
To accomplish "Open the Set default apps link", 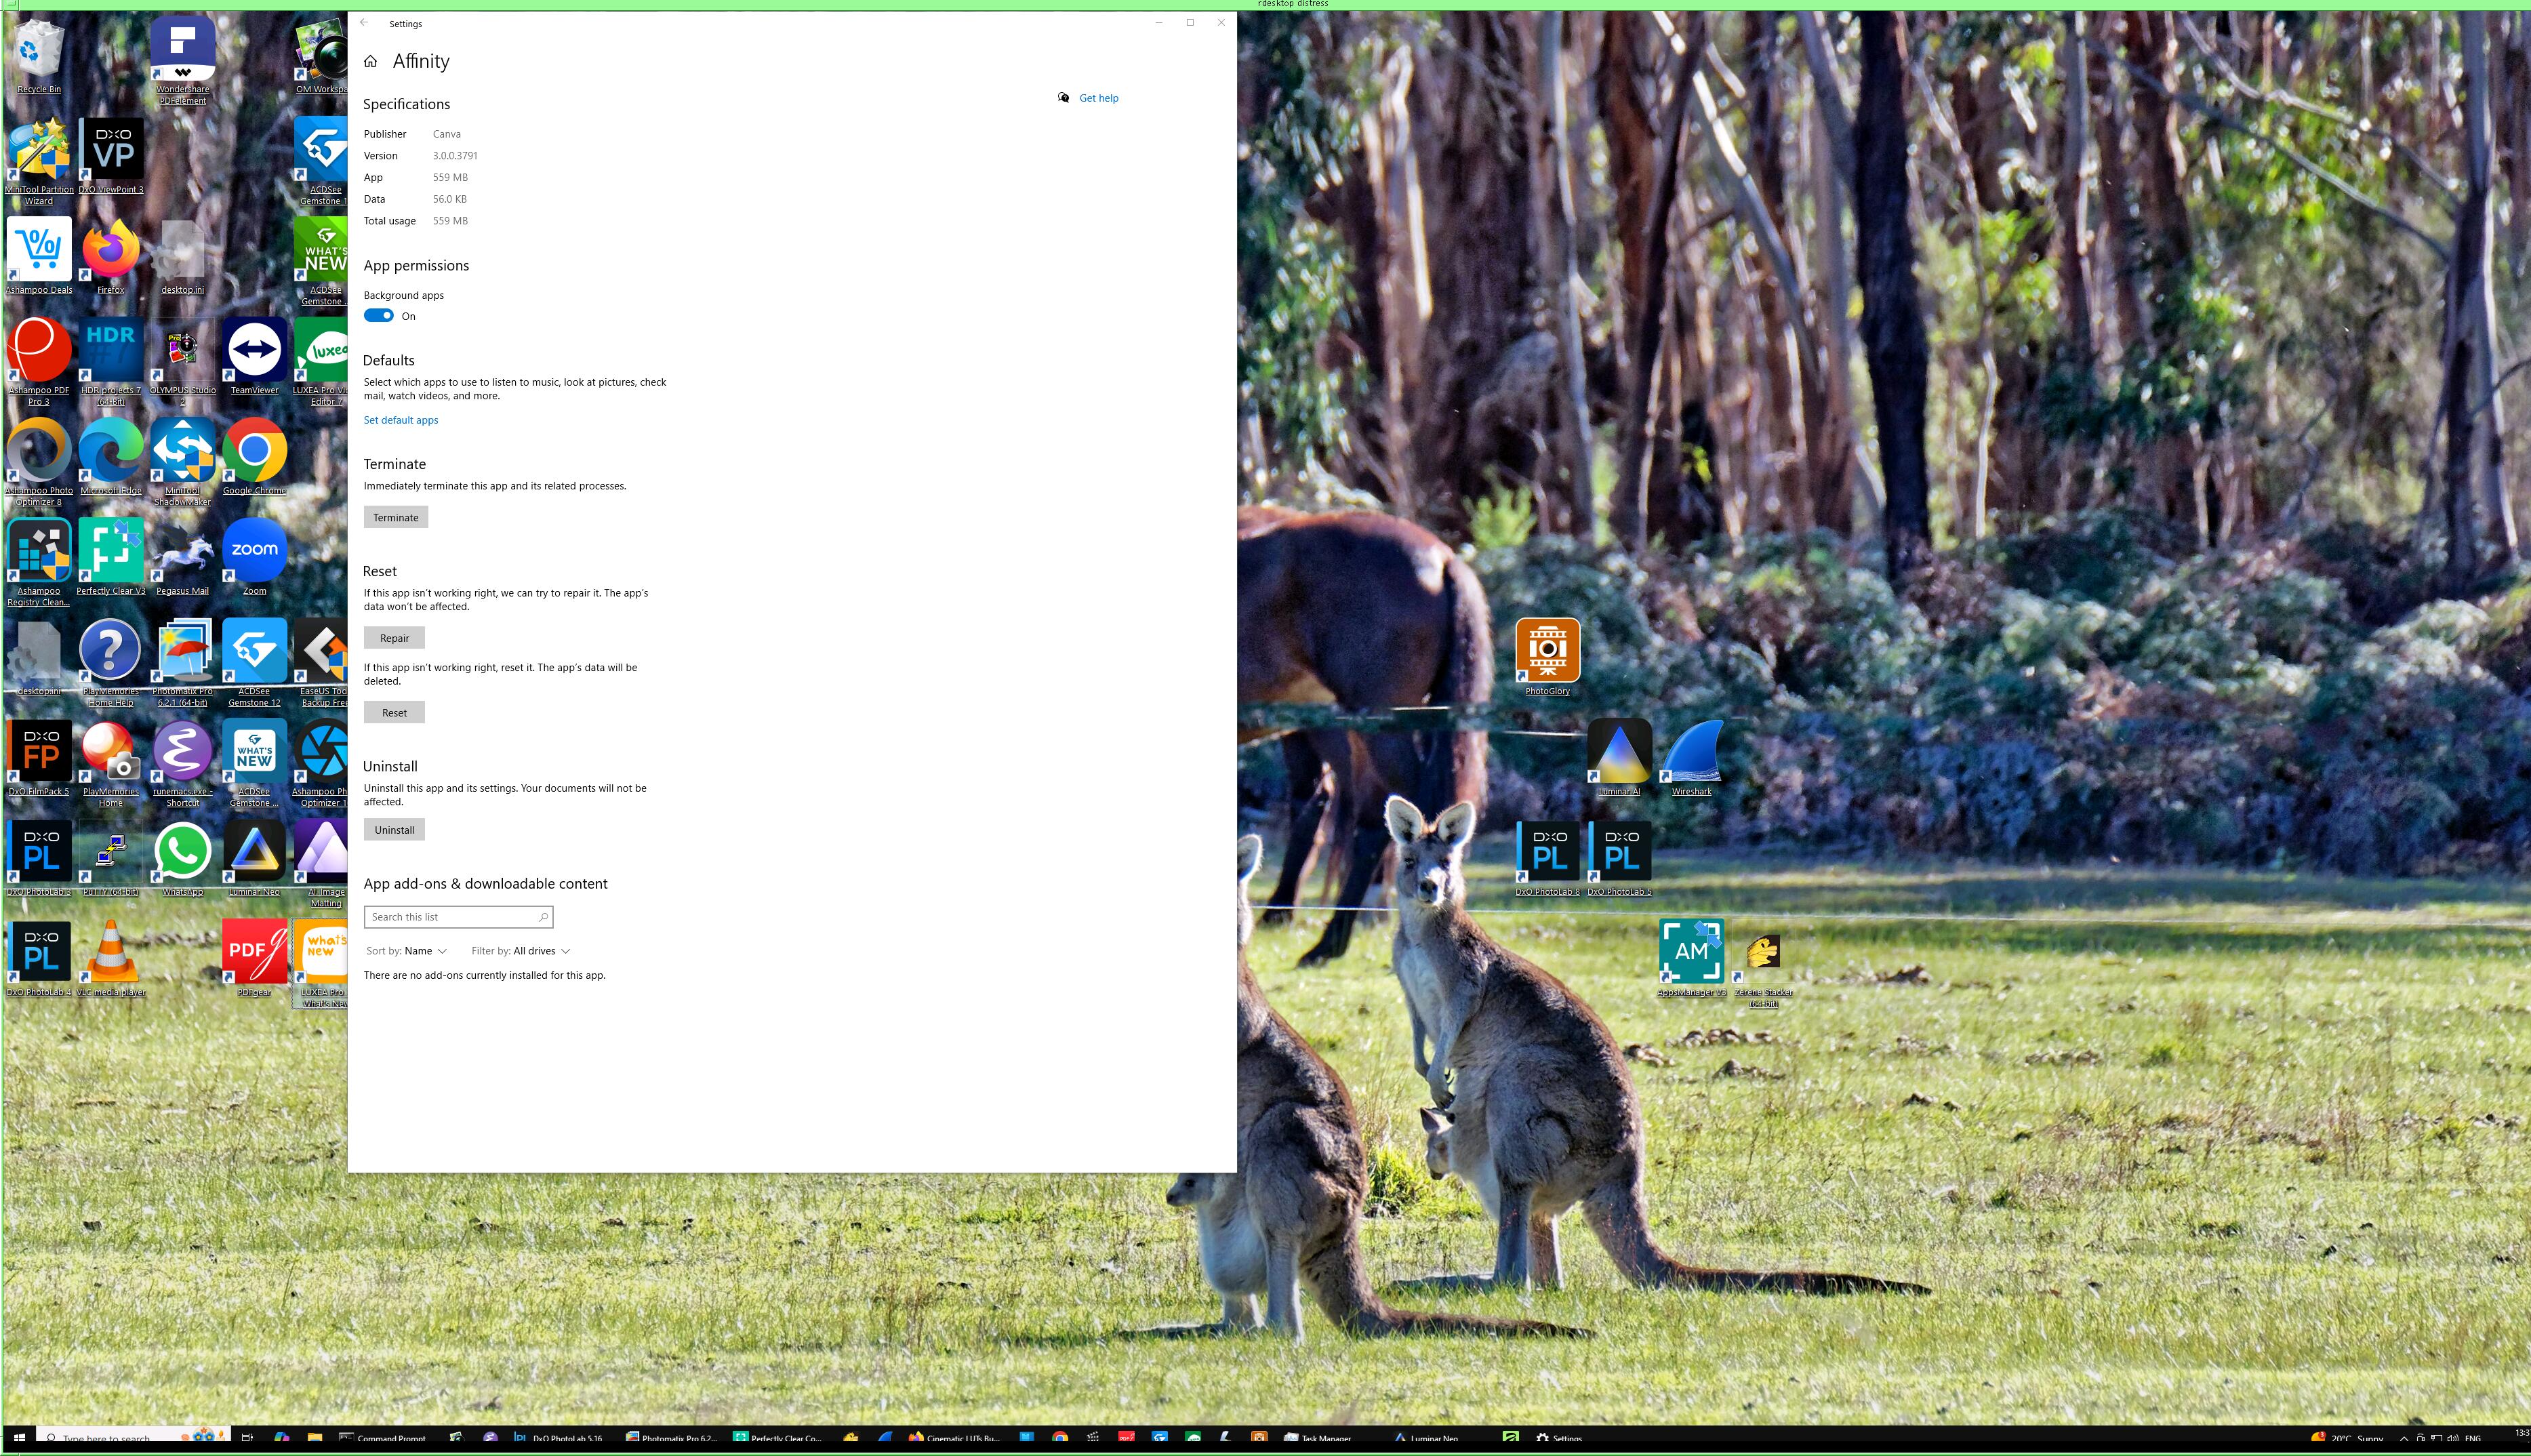I will [400, 420].
